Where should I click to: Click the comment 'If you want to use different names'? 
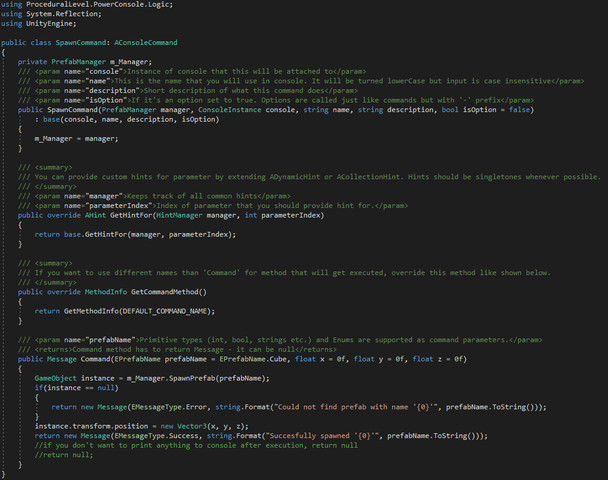(x=284, y=273)
